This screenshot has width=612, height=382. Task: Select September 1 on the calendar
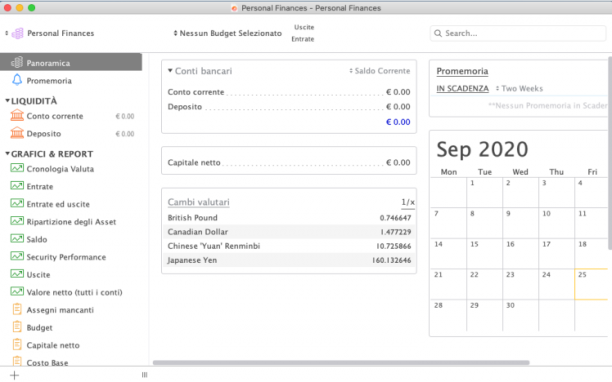tap(484, 192)
